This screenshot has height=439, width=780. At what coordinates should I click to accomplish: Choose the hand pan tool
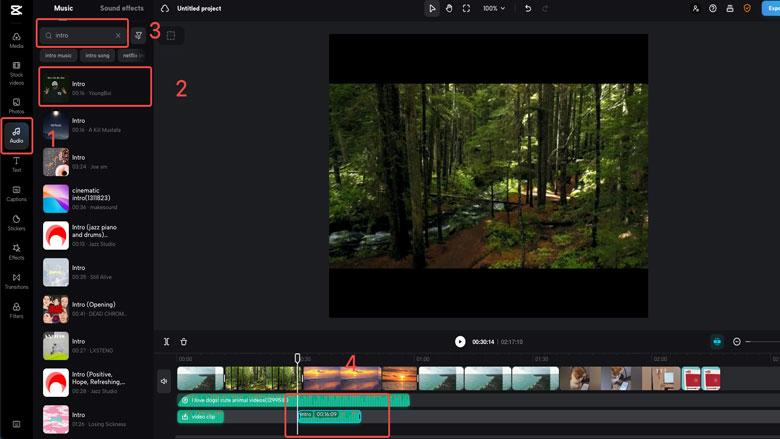(x=449, y=8)
